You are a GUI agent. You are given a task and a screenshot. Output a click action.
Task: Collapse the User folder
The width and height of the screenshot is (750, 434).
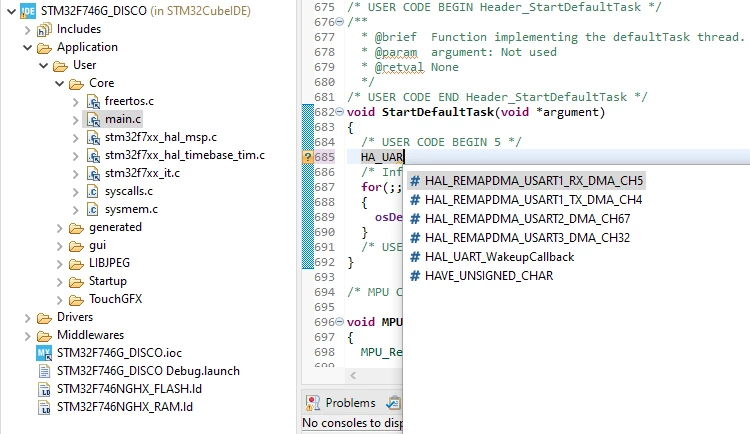(x=44, y=66)
